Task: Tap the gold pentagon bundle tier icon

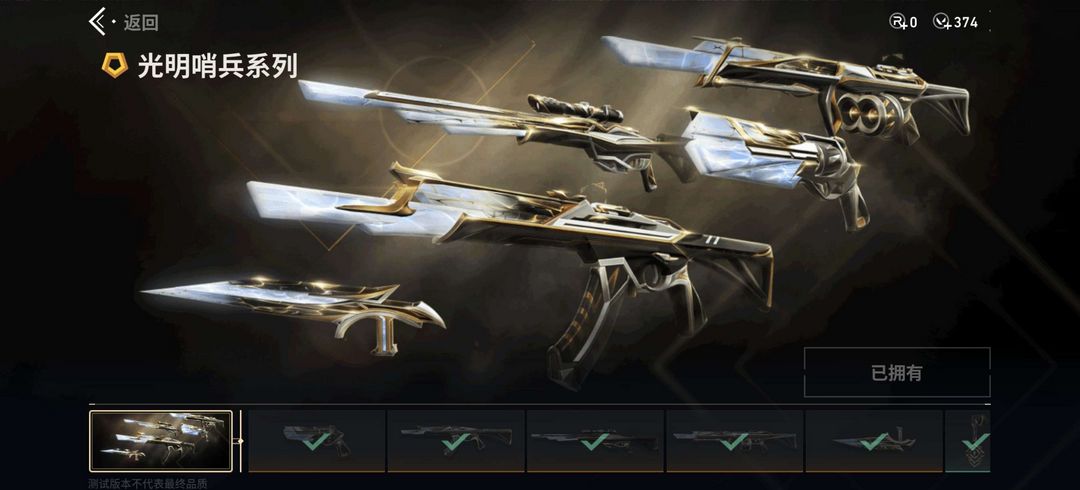Action: [x=114, y=66]
